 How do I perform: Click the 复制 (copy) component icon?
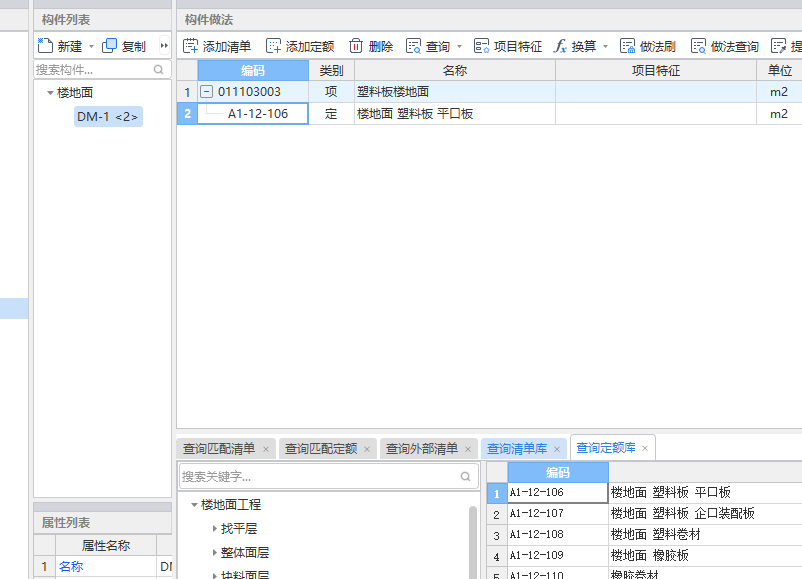(x=109, y=46)
